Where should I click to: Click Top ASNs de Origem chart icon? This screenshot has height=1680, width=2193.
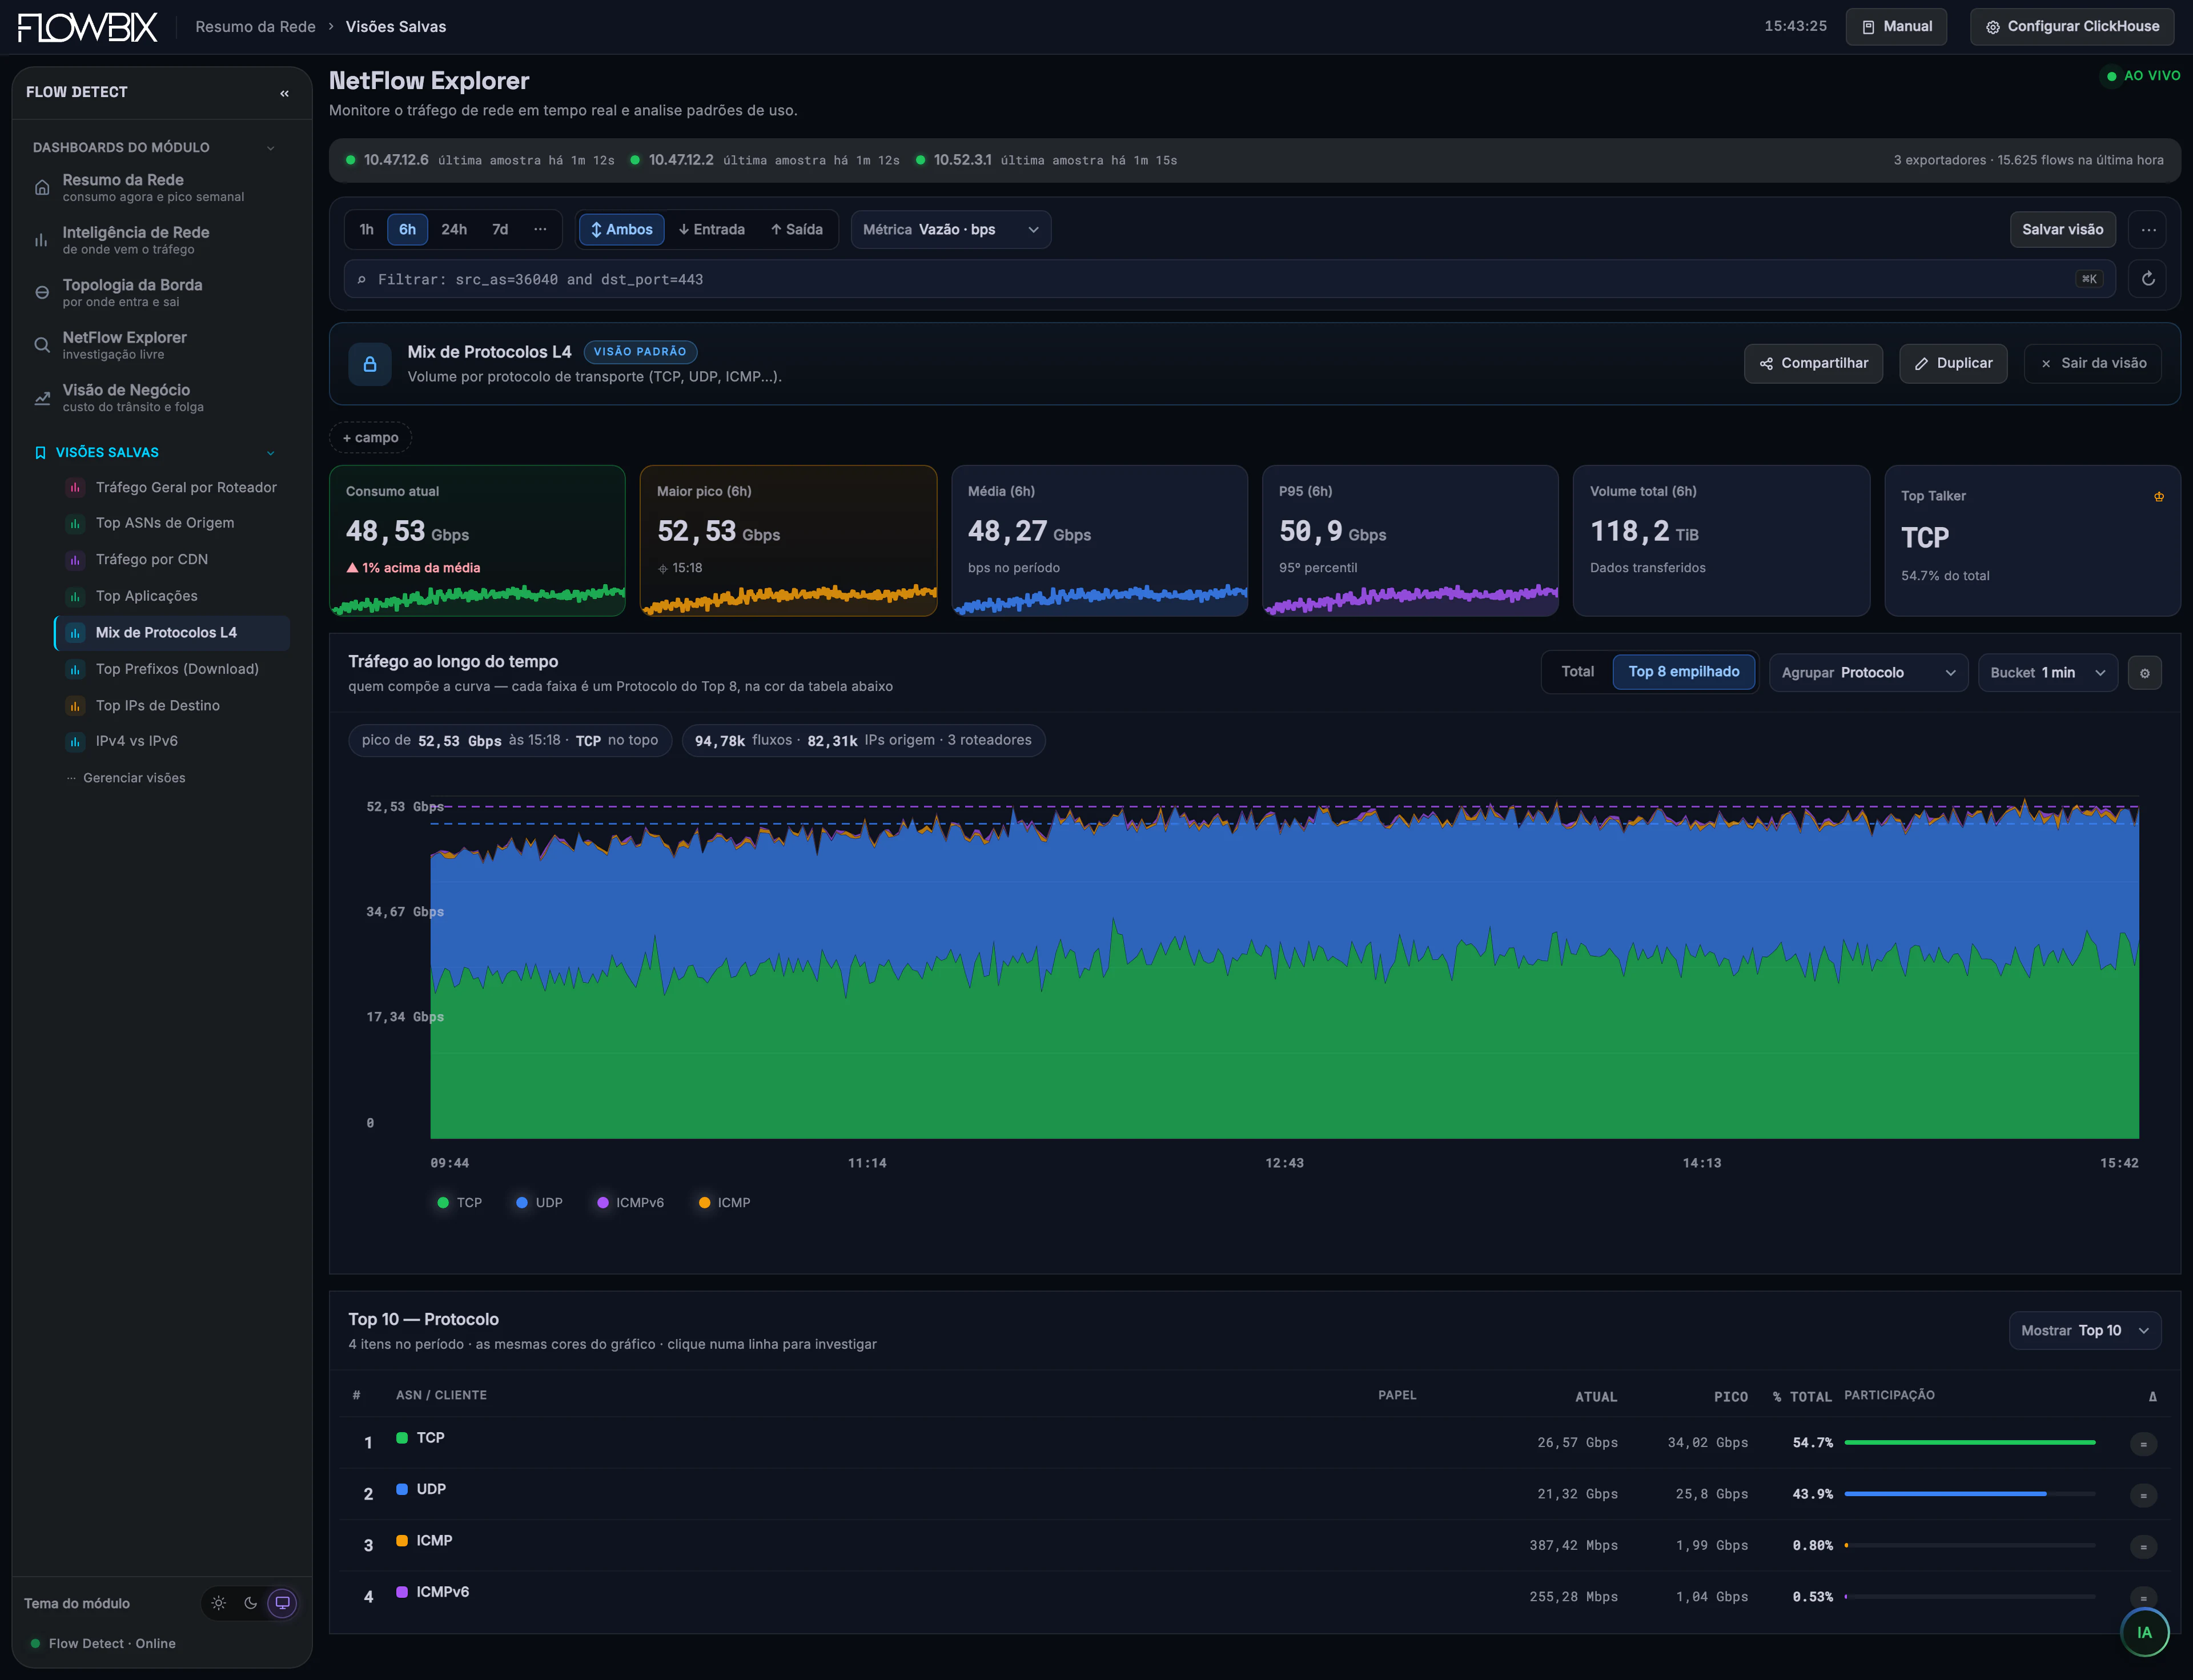(75, 524)
